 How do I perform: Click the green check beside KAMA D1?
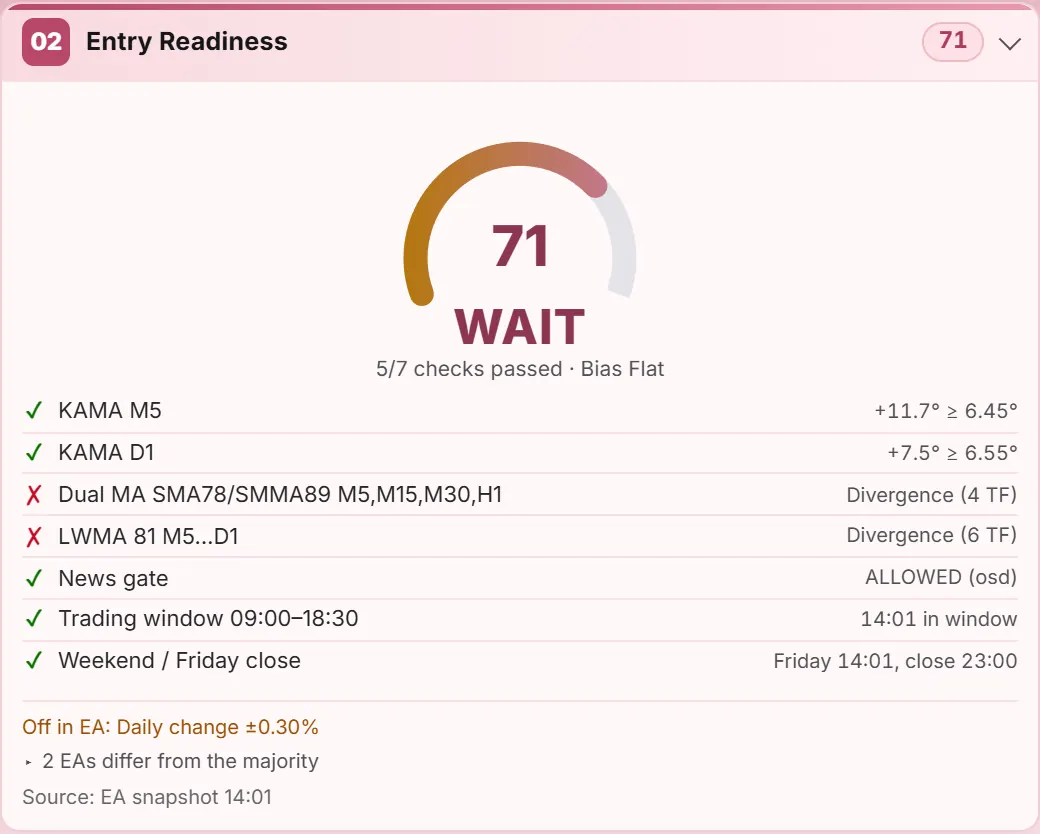(x=33, y=452)
